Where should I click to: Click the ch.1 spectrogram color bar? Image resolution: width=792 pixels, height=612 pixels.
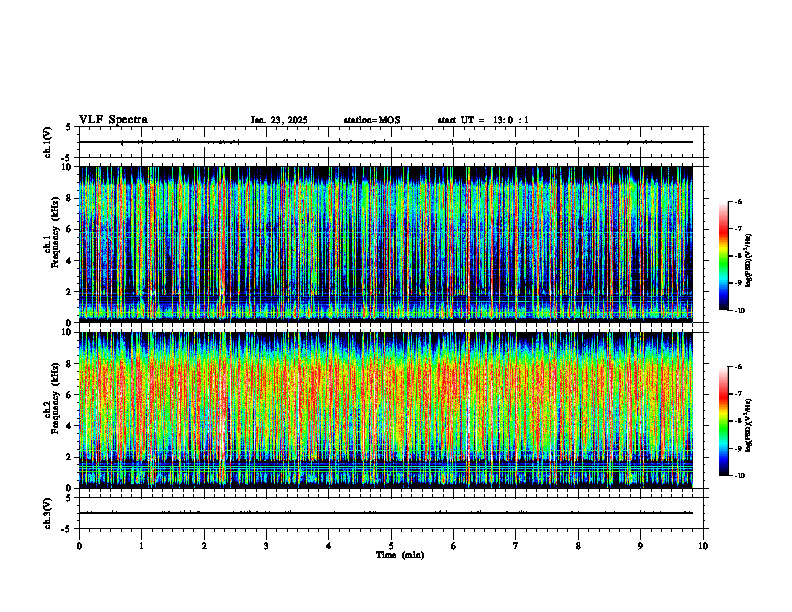point(724,256)
